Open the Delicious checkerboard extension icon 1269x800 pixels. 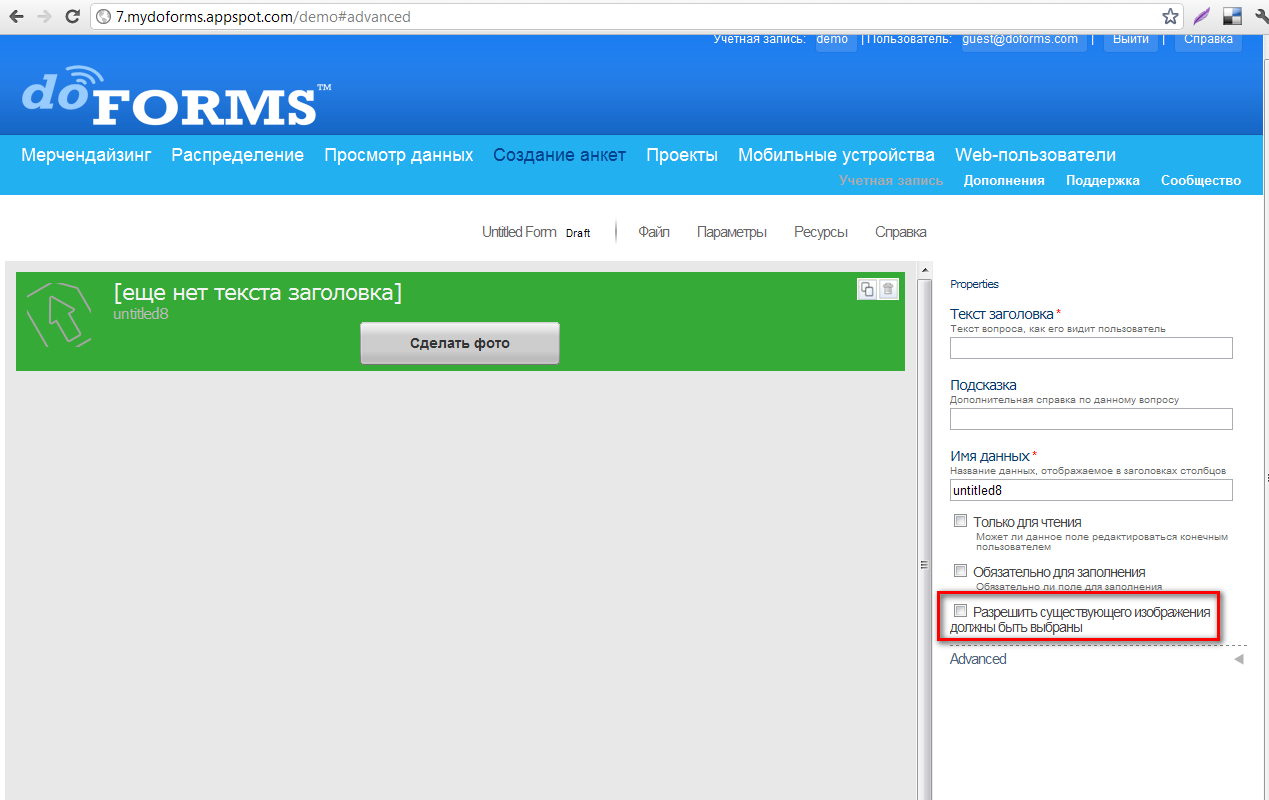(x=1232, y=16)
